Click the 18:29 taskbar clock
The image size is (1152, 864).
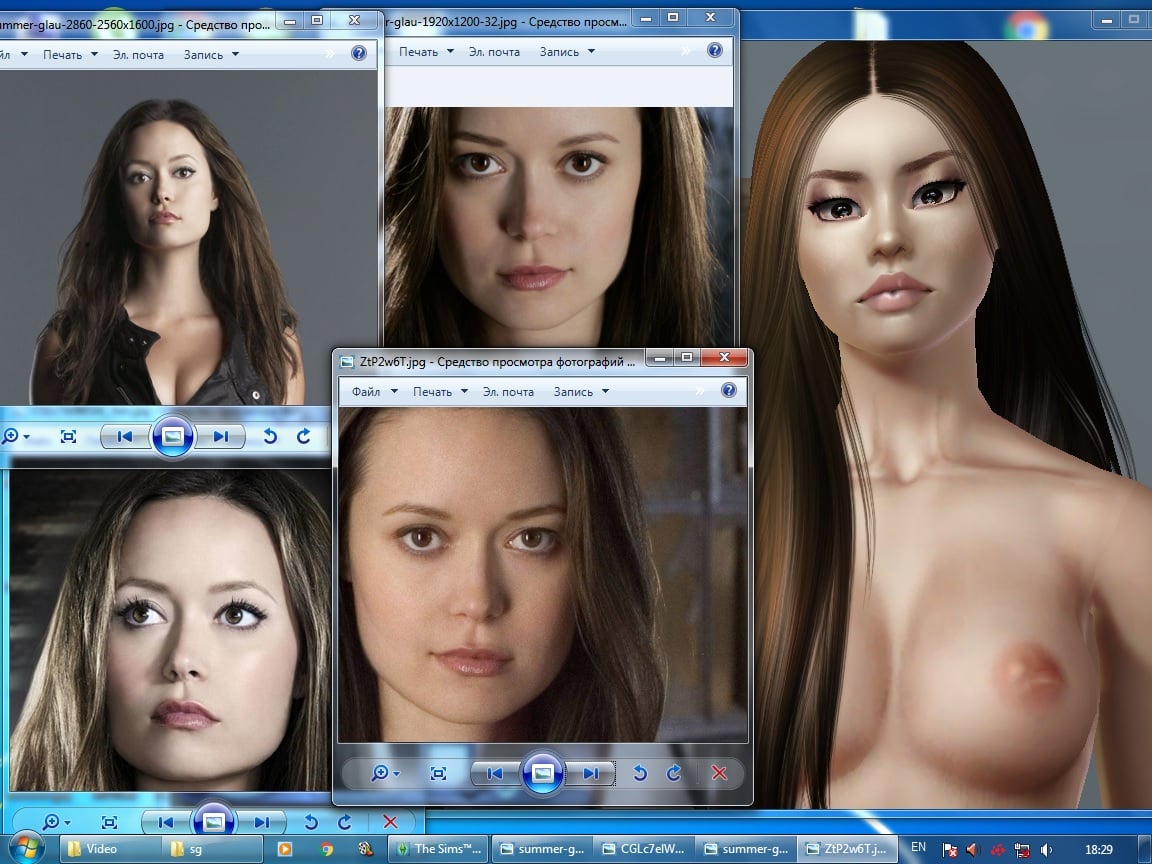1098,849
